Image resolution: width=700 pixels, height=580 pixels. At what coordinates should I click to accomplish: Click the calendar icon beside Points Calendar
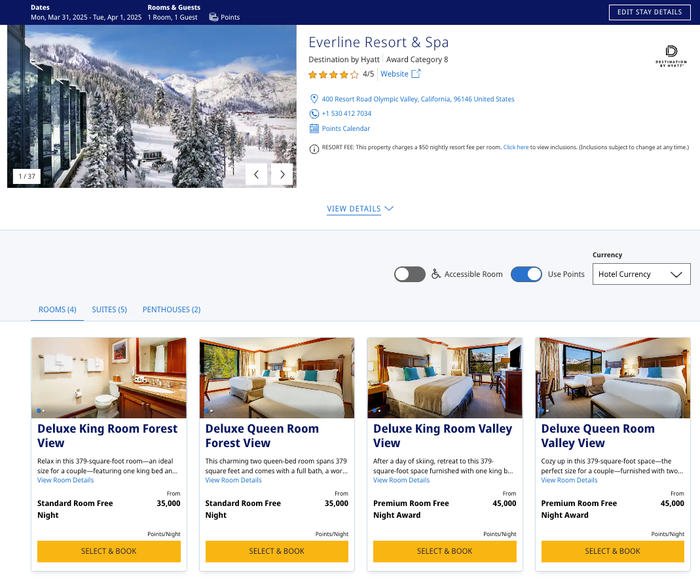[314, 129]
